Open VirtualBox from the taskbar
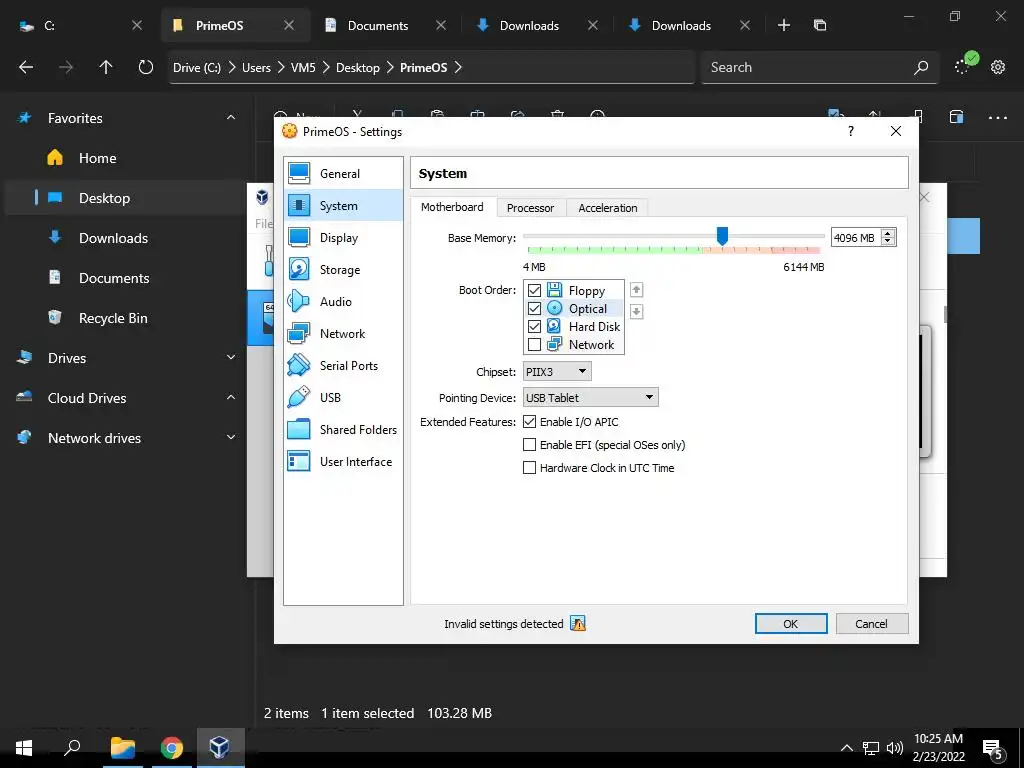1024x768 pixels. (219, 747)
